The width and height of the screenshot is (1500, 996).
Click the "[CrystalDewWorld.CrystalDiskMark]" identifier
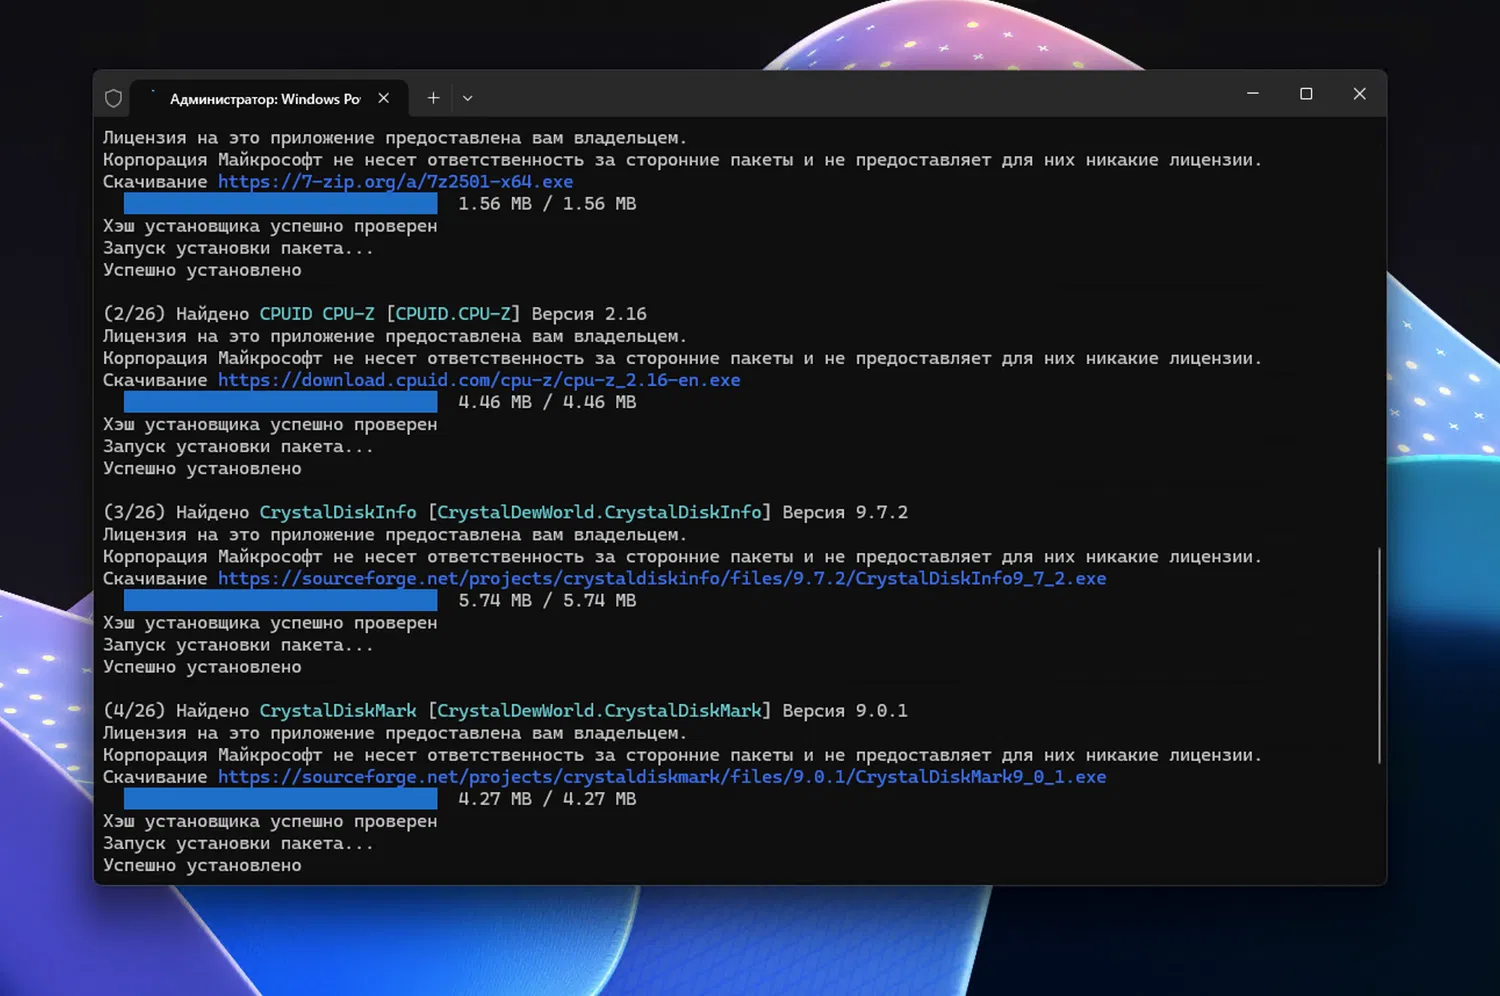pyautogui.click(x=600, y=711)
